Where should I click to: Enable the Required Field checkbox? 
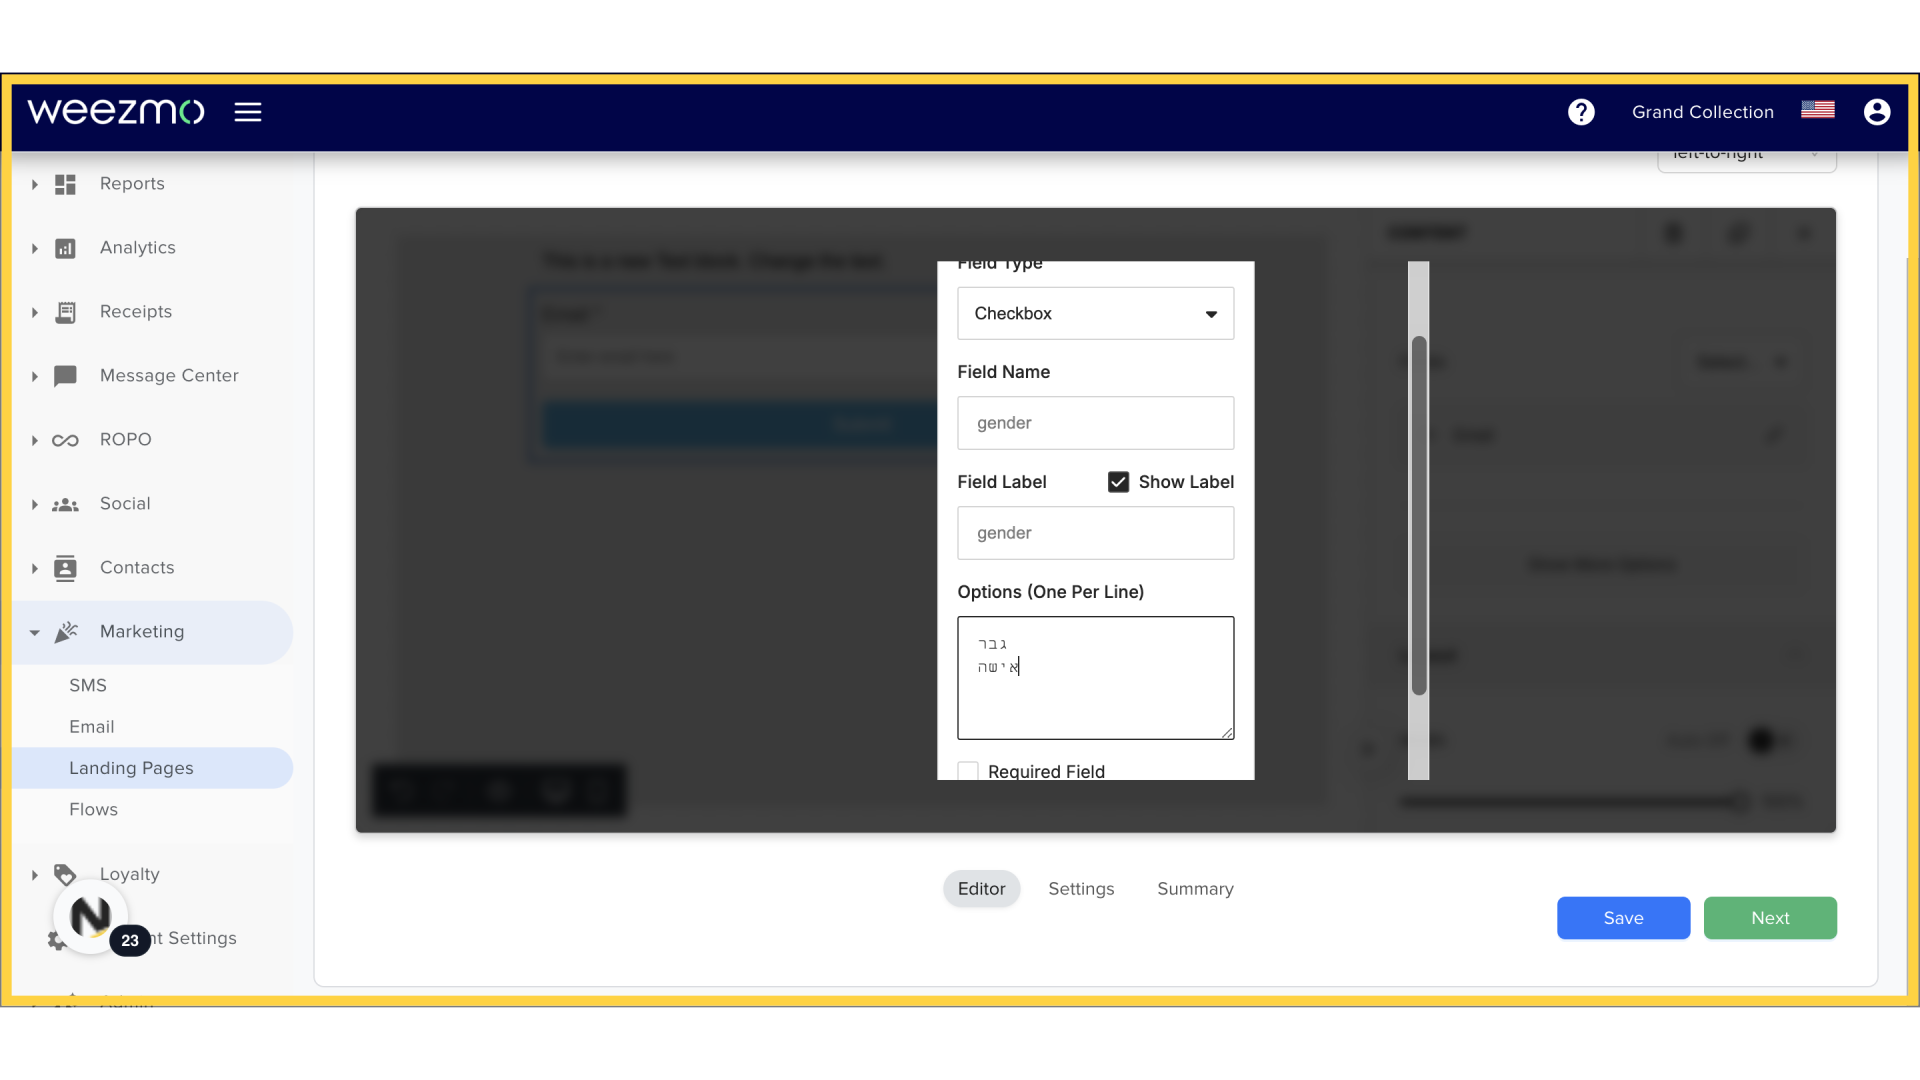(968, 771)
